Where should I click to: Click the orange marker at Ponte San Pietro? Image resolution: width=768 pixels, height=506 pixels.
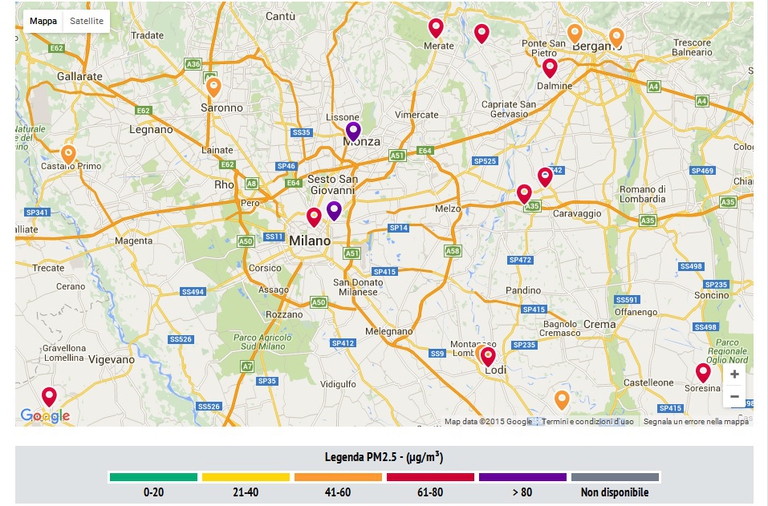coord(574,32)
